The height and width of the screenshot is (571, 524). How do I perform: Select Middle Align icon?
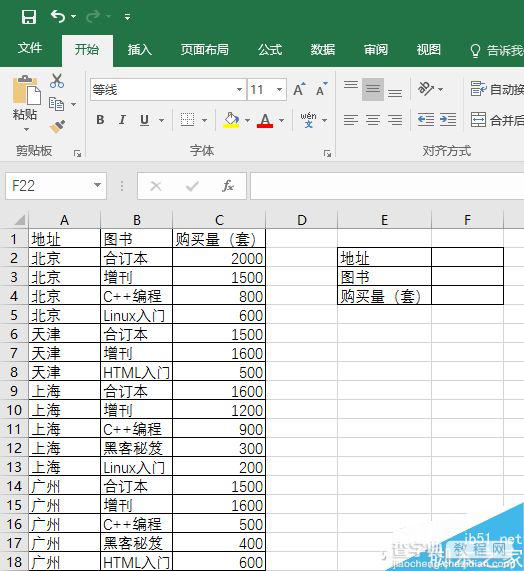pos(373,89)
